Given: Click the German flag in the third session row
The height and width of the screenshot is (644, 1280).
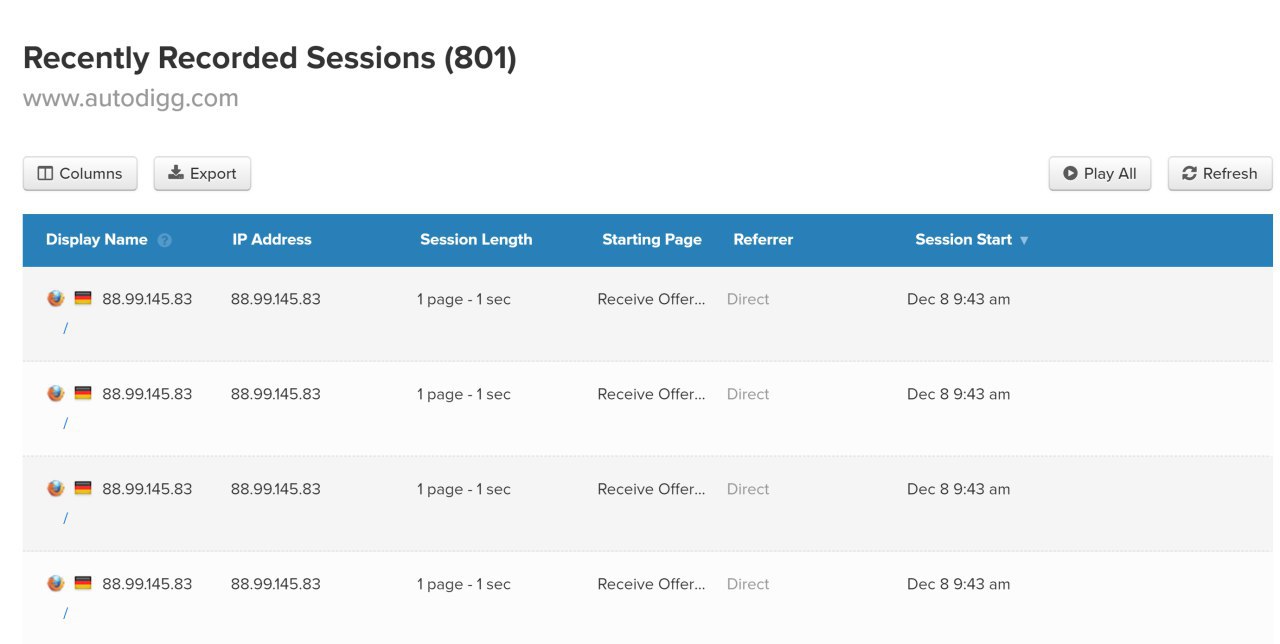Looking at the screenshot, I should point(83,488).
